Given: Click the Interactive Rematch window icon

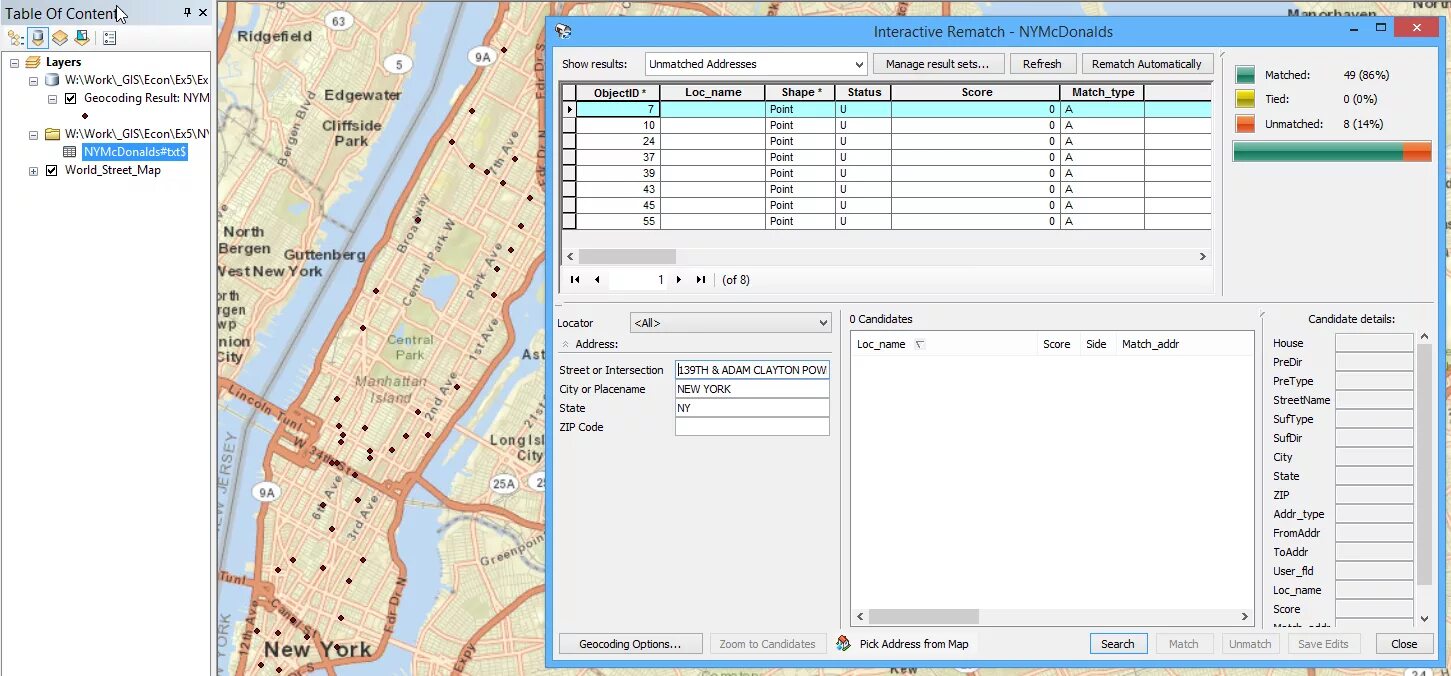Looking at the screenshot, I should [x=564, y=32].
